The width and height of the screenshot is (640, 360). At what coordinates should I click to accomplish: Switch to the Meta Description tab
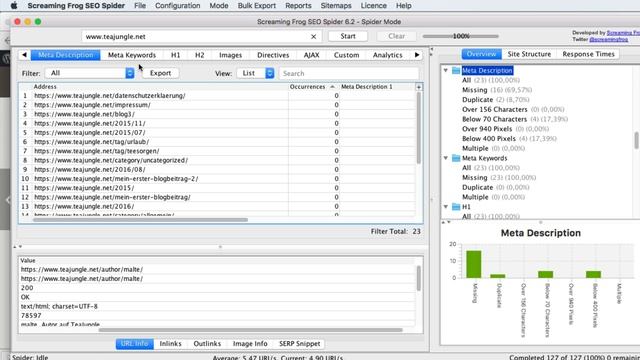[x=65, y=55]
